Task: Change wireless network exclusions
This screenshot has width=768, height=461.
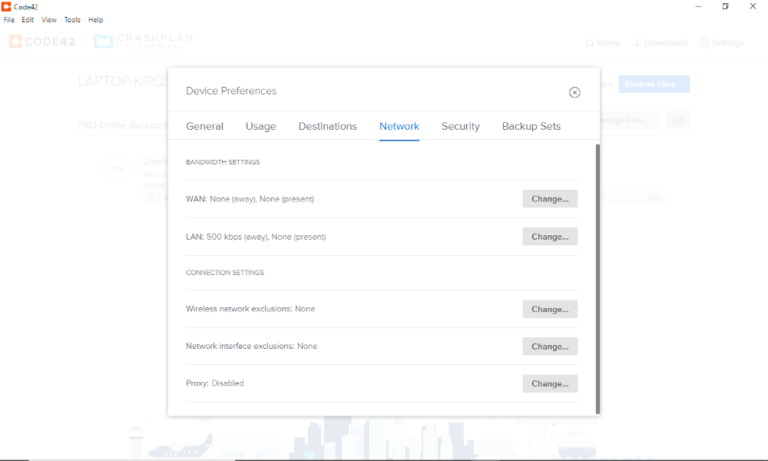Action: click(550, 309)
